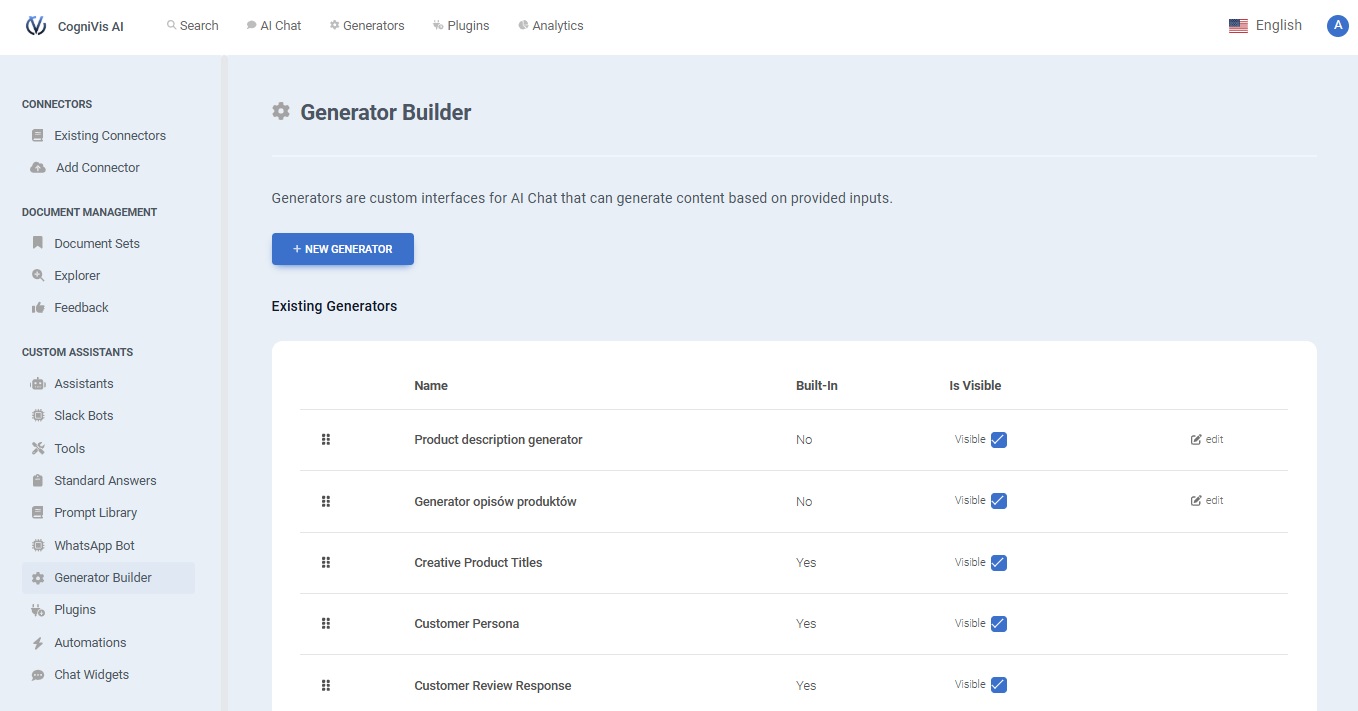Click the edit icon for Generator opisów produktów
Viewport: 1358px width, 711px height.
pyautogui.click(x=1196, y=501)
